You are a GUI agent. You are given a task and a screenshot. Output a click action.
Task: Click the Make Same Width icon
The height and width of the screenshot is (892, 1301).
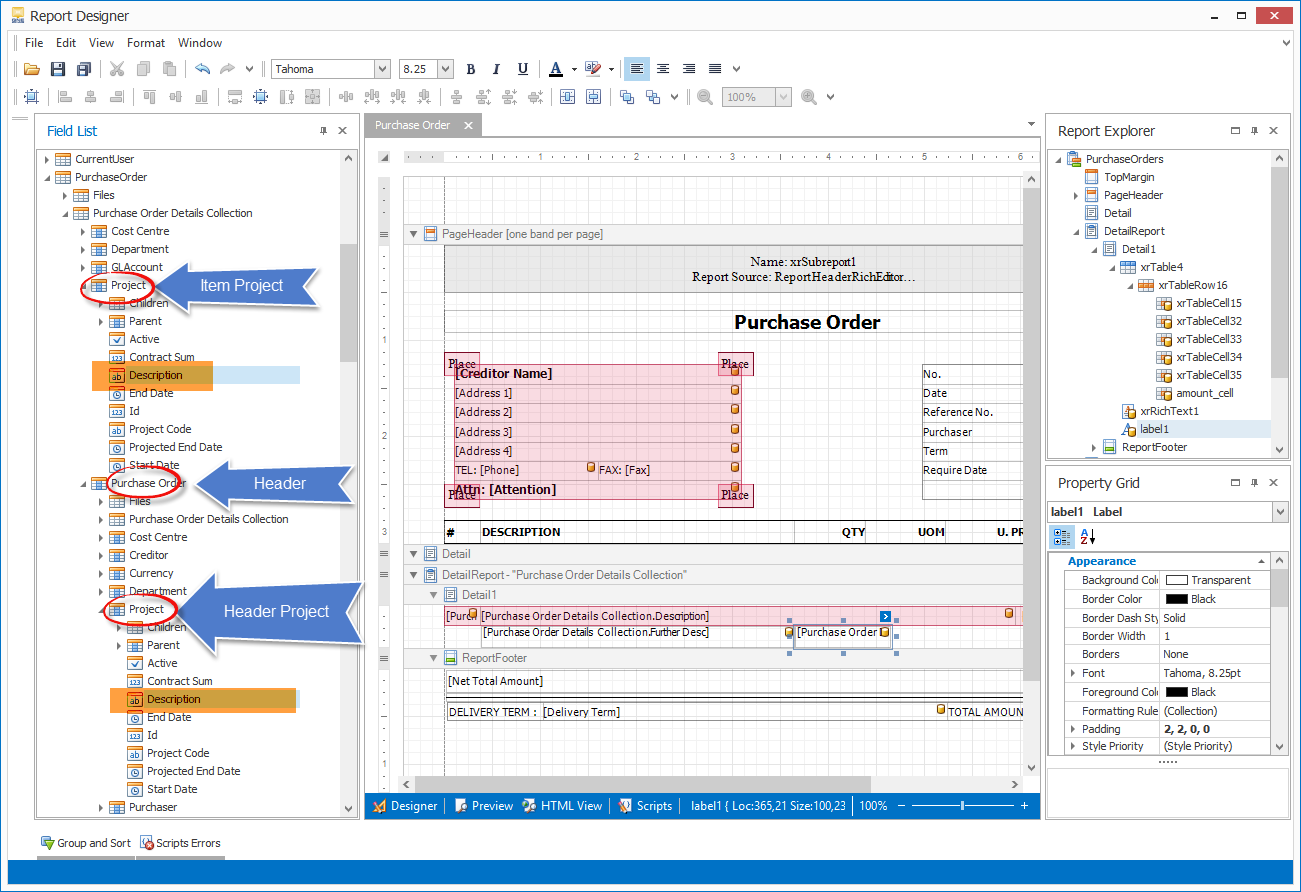coord(236,97)
